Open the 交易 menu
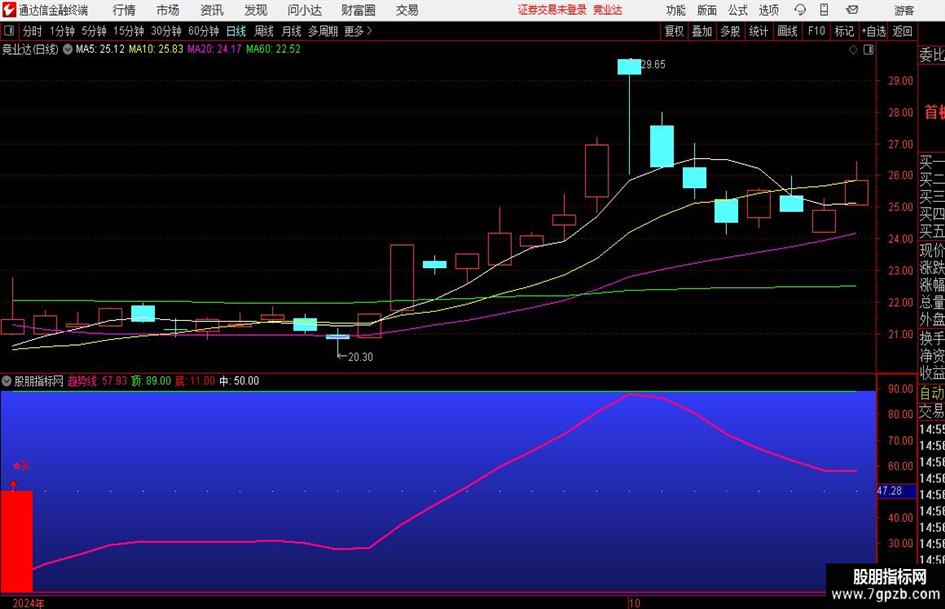Screen dimensions: 945x609 [x=407, y=10]
